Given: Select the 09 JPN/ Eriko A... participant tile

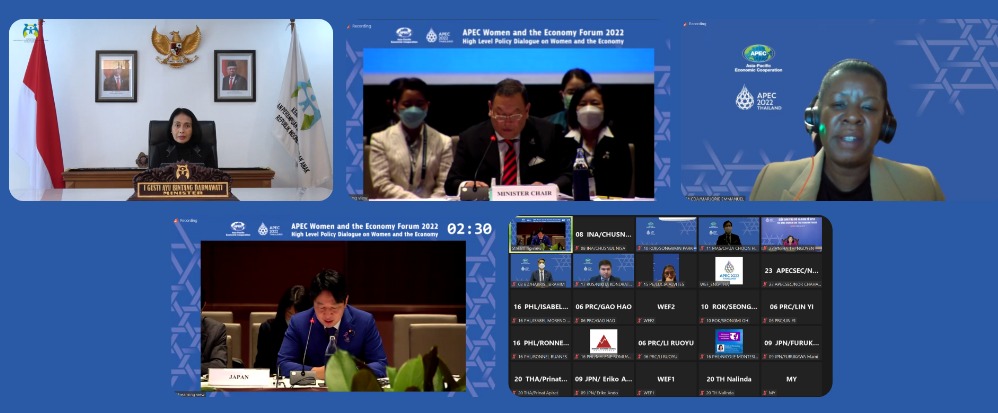Looking at the screenshot, I should pyautogui.click(x=603, y=379).
